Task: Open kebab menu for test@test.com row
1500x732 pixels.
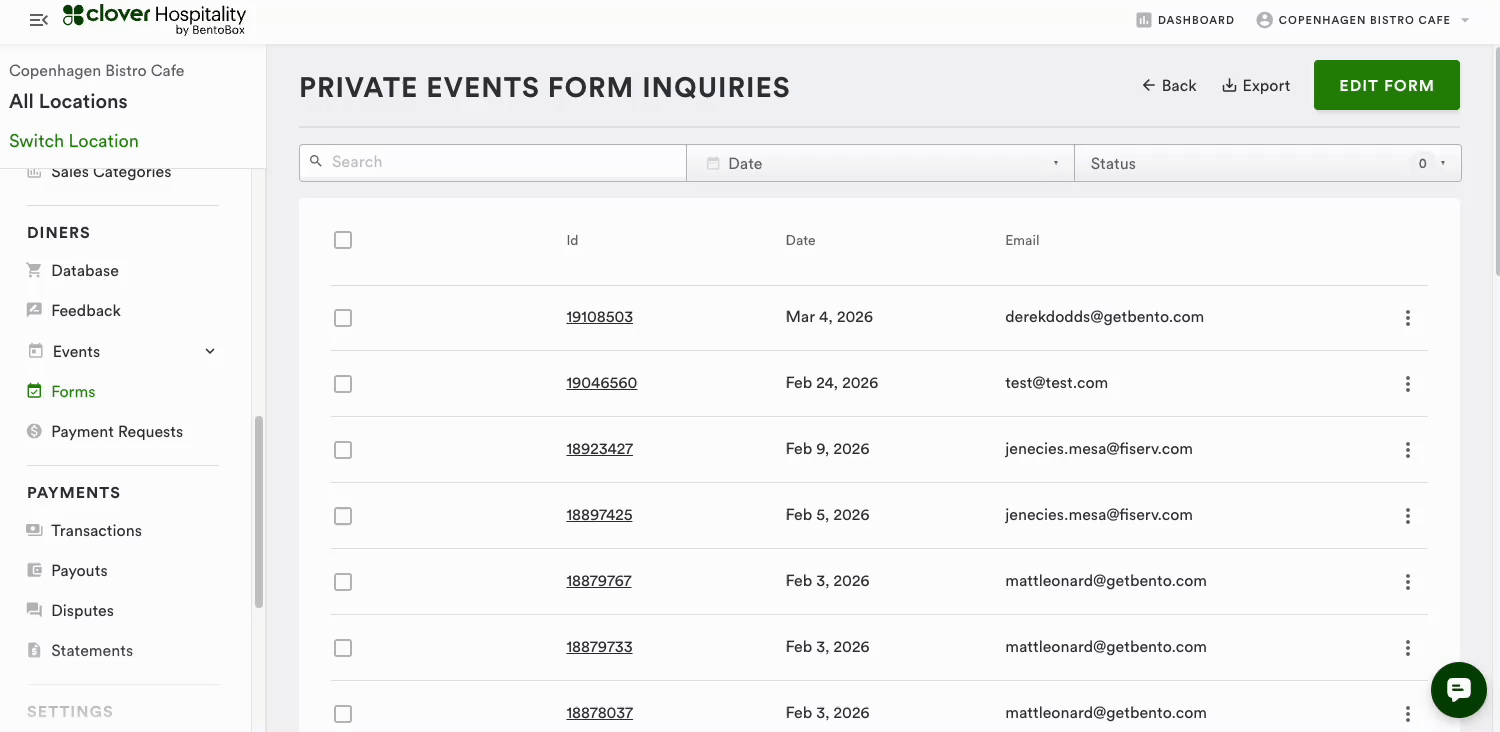Action: [1407, 384]
